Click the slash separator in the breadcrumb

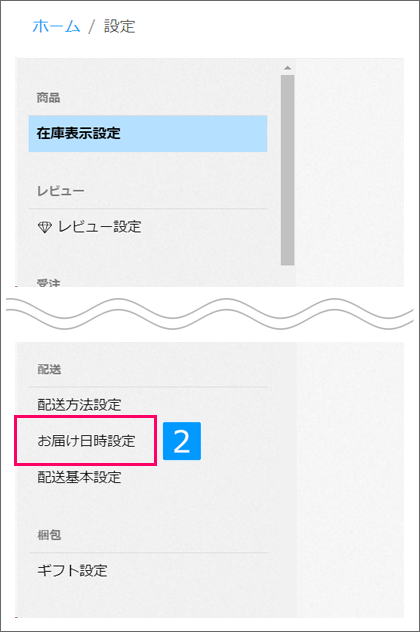[x=92, y=27]
